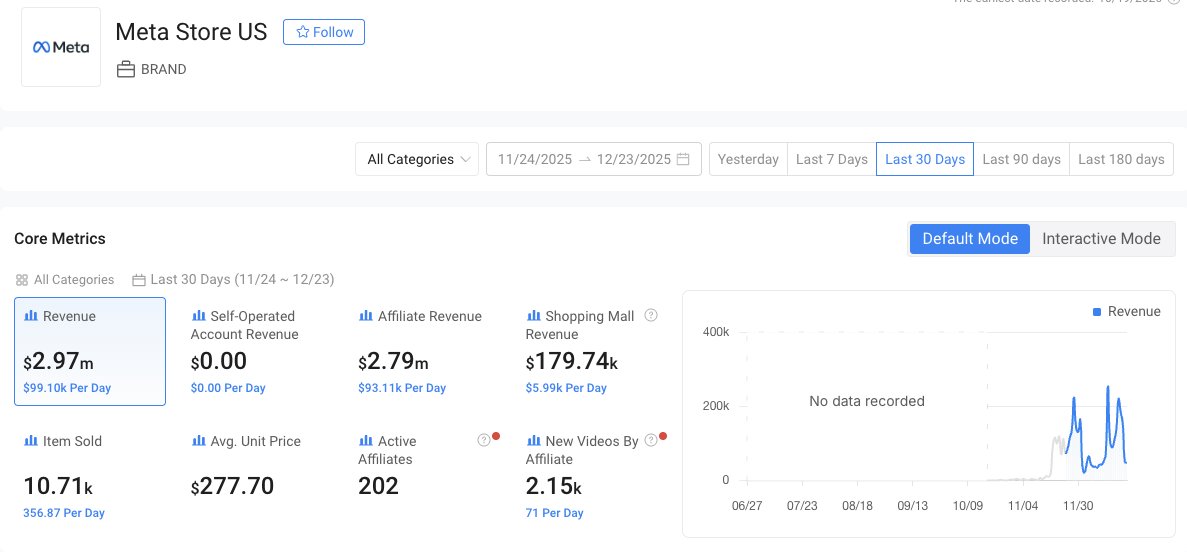Click the 71 Per Day value
1187x552 pixels.
pos(554,513)
